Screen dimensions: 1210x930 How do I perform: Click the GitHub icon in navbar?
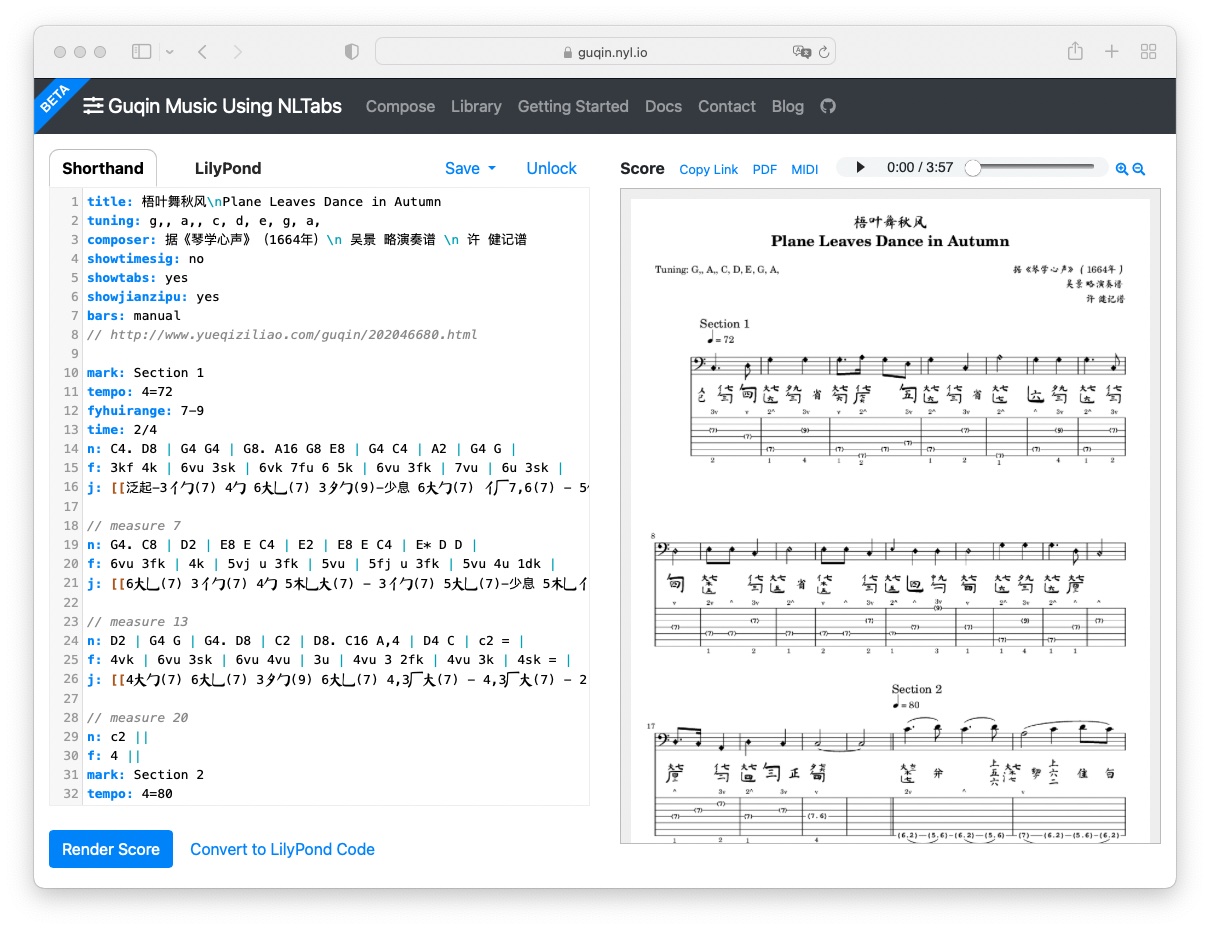point(828,106)
